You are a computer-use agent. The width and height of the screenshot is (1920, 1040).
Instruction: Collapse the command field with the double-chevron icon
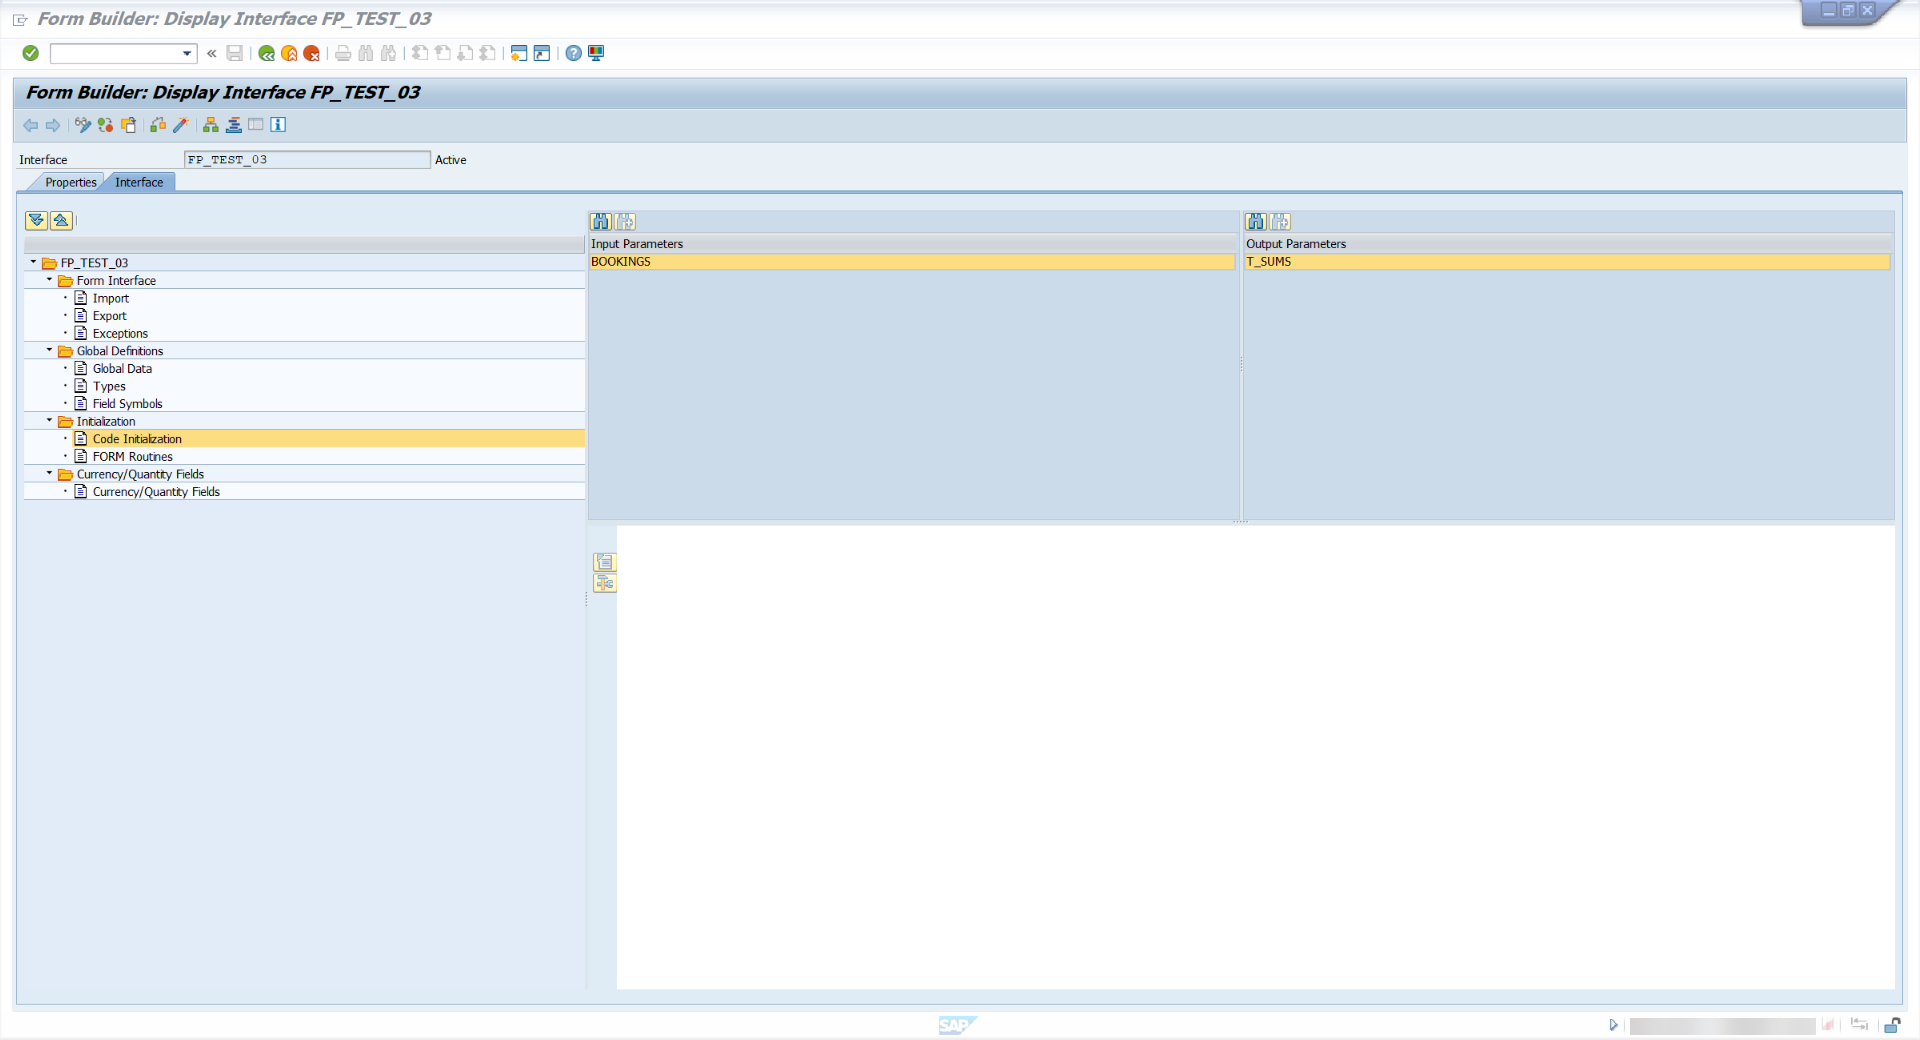click(x=212, y=53)
